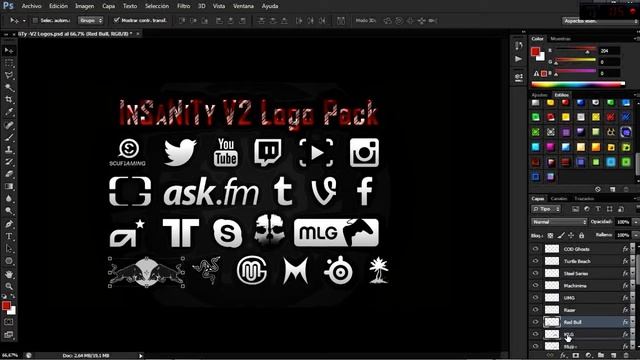Click the color spectrum ramp bar

click(x=578, y=84)
